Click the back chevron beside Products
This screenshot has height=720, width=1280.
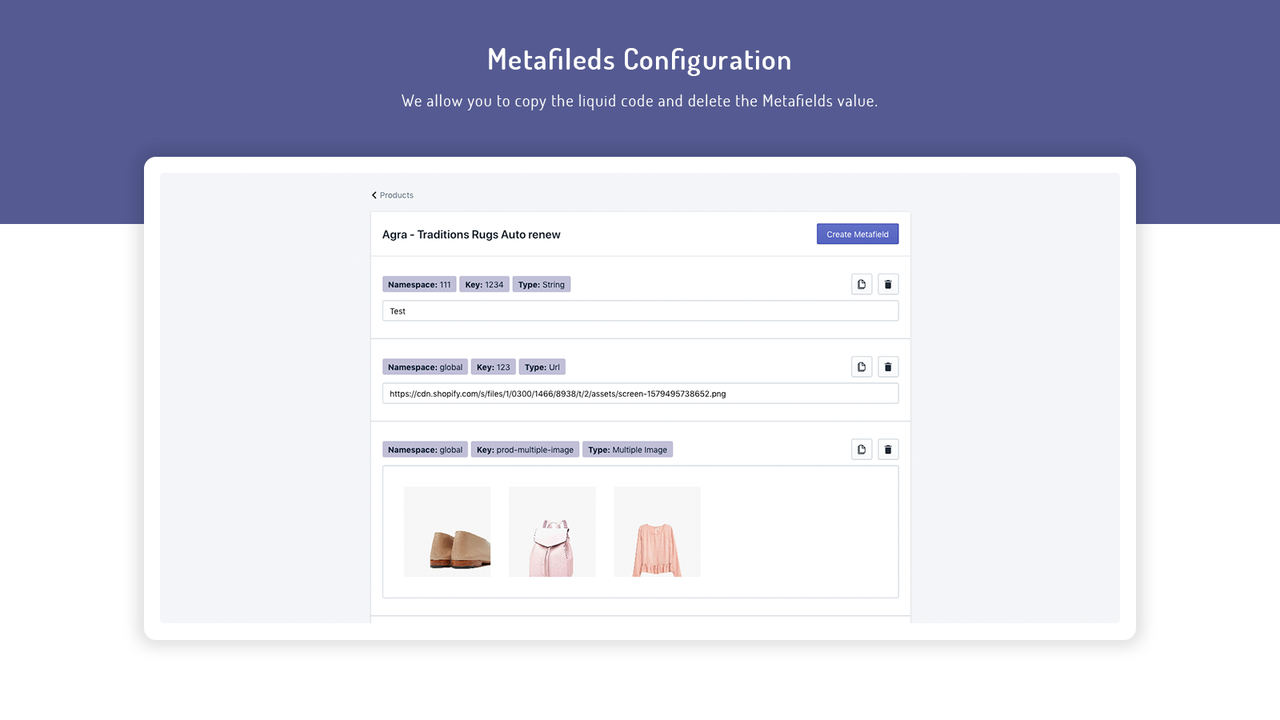click(375, 194)
